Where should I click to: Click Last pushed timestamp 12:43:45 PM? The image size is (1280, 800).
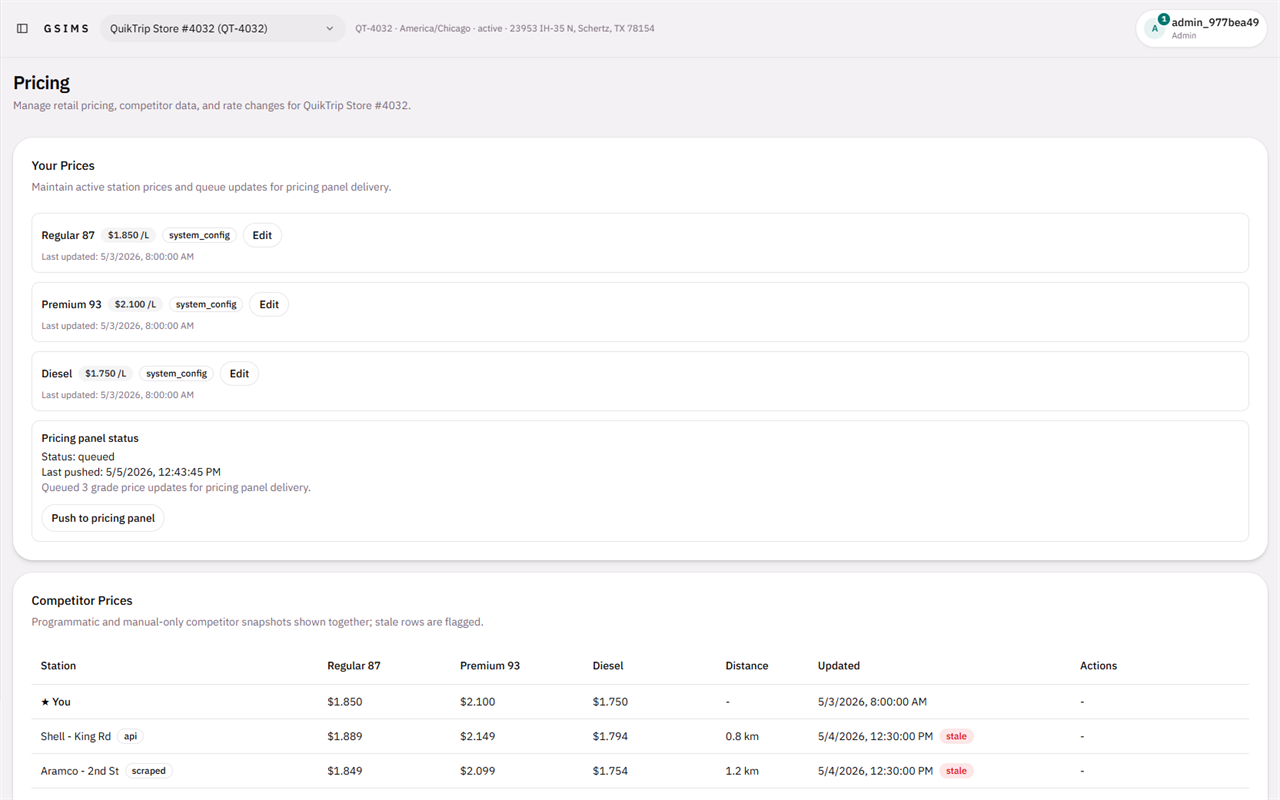[131, 472]
